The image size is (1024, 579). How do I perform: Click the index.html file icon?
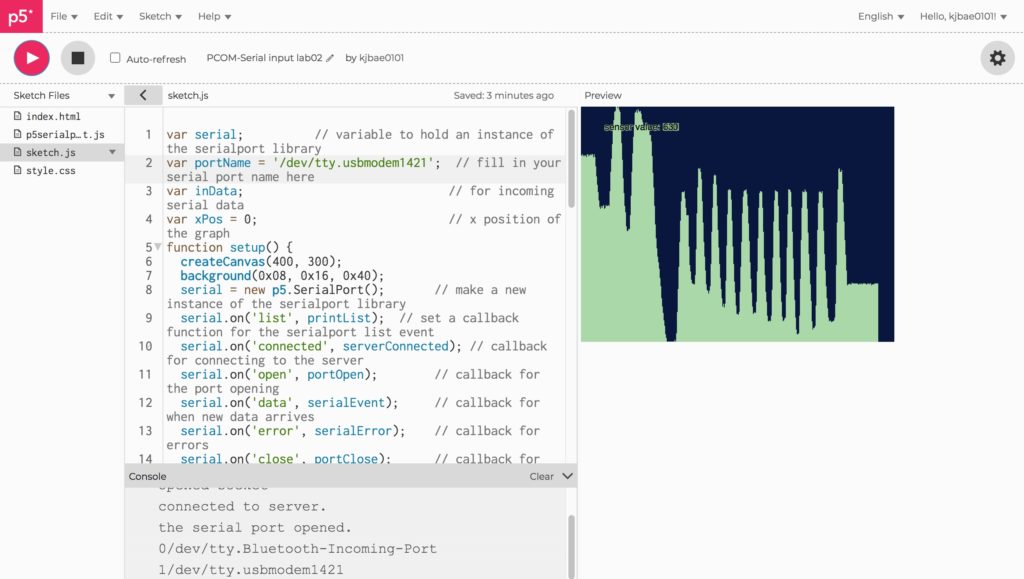(x=18, y=116)
